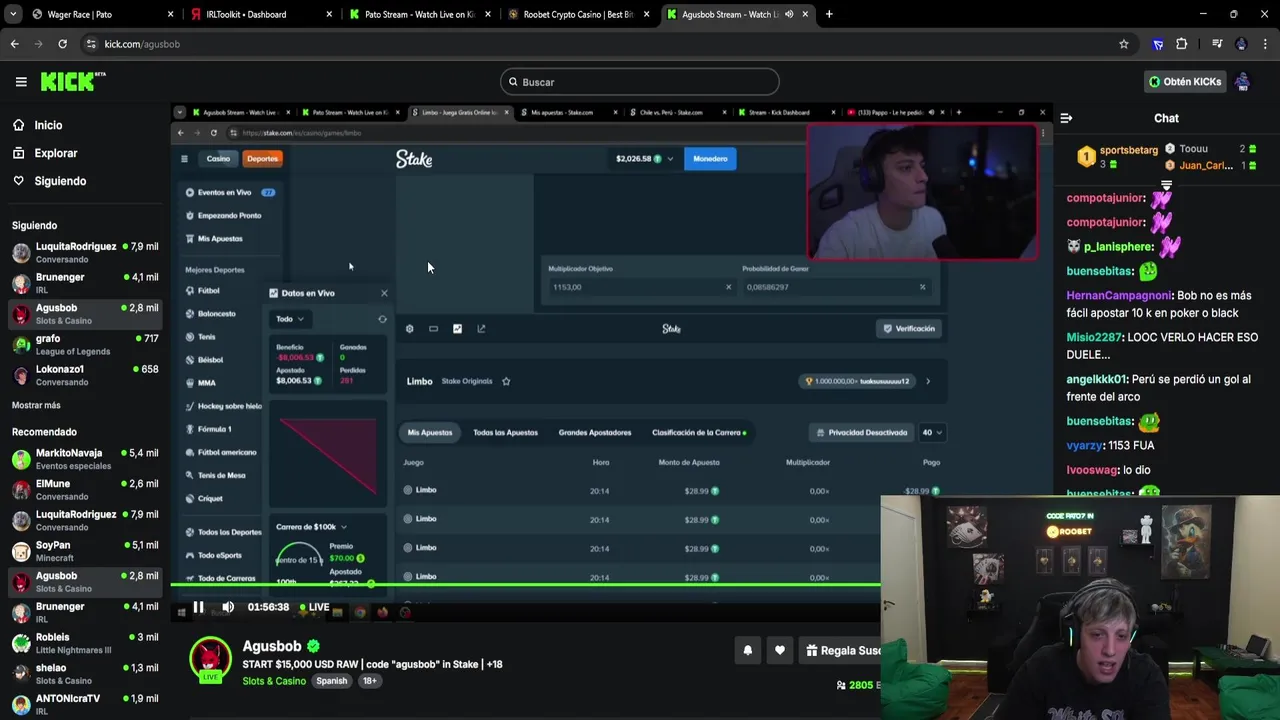Switch to Roobet Crypto Casino tab
The height and width of the screenshot is (720, 1280).
coord(577,14)
